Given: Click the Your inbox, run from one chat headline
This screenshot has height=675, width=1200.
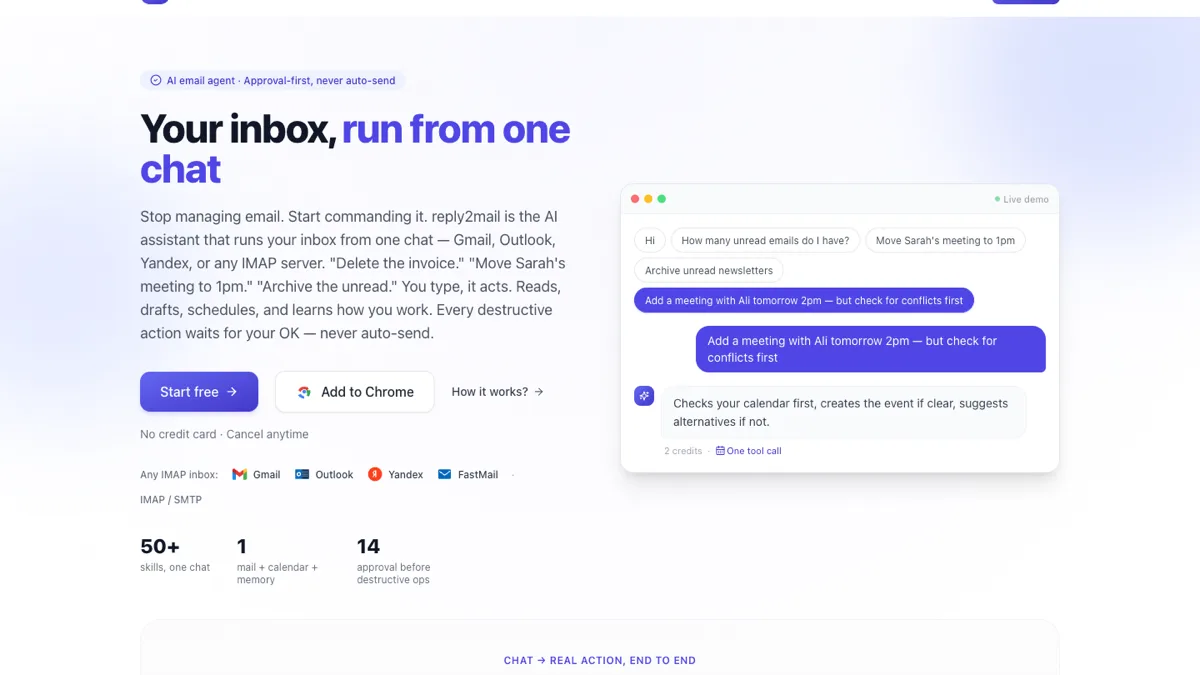Looking at the screenshot, I should 355,149.
